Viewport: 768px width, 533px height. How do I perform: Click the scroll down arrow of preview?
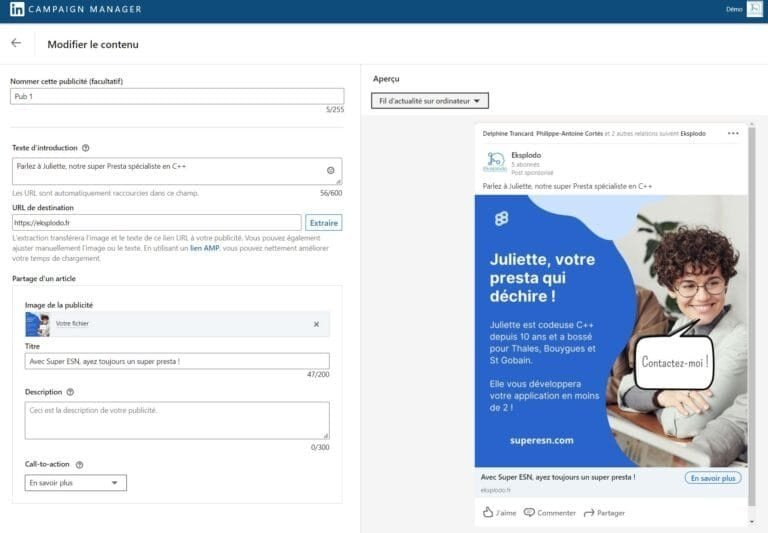752,522
